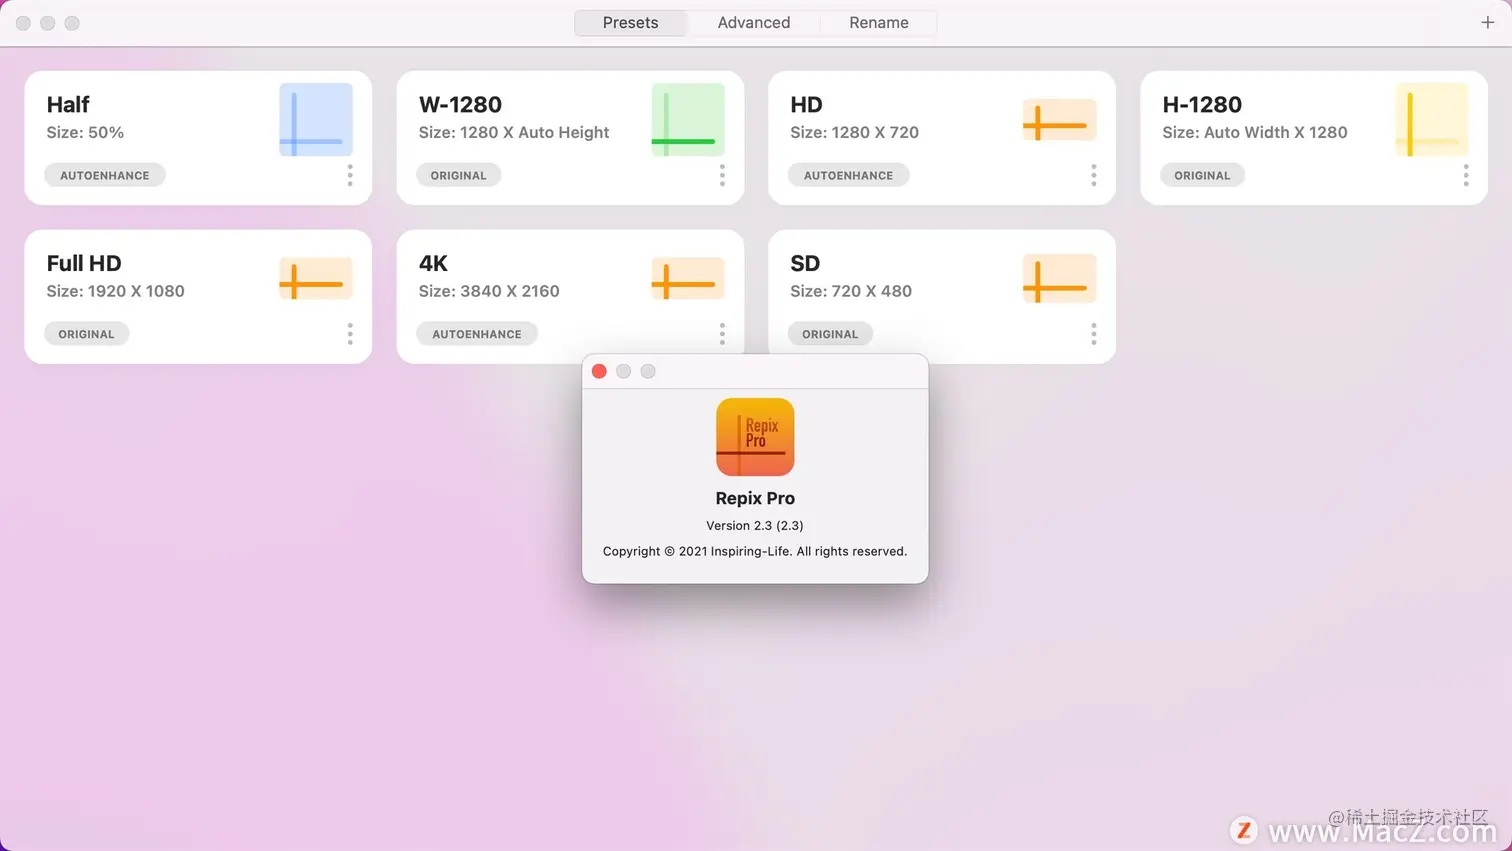Click ORIGINAL tag on W-1280 preset
1512x851 pixels.
click(x=459, y=175)
